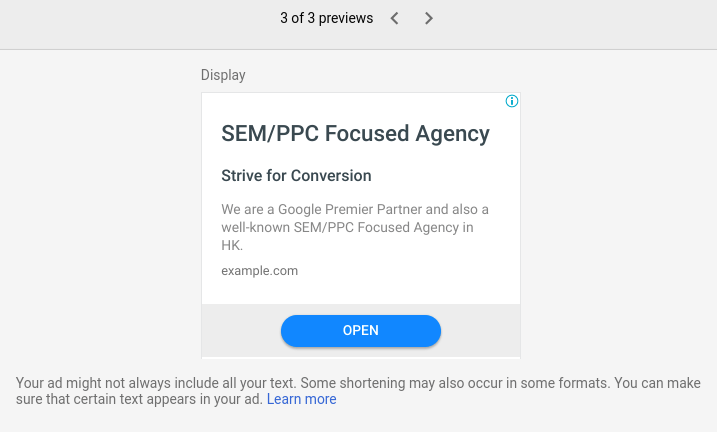
Task: Click the Display format label
Action: (x=223, y=75)
